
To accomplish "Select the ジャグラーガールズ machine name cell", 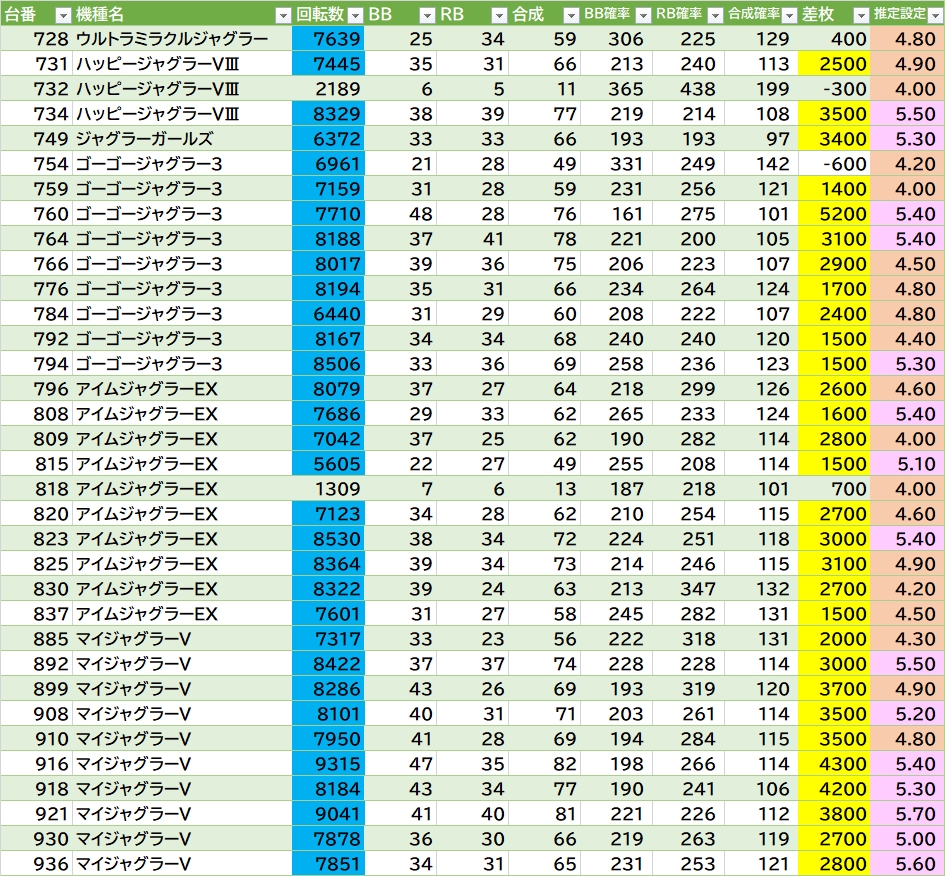I will tap(182, 139).
